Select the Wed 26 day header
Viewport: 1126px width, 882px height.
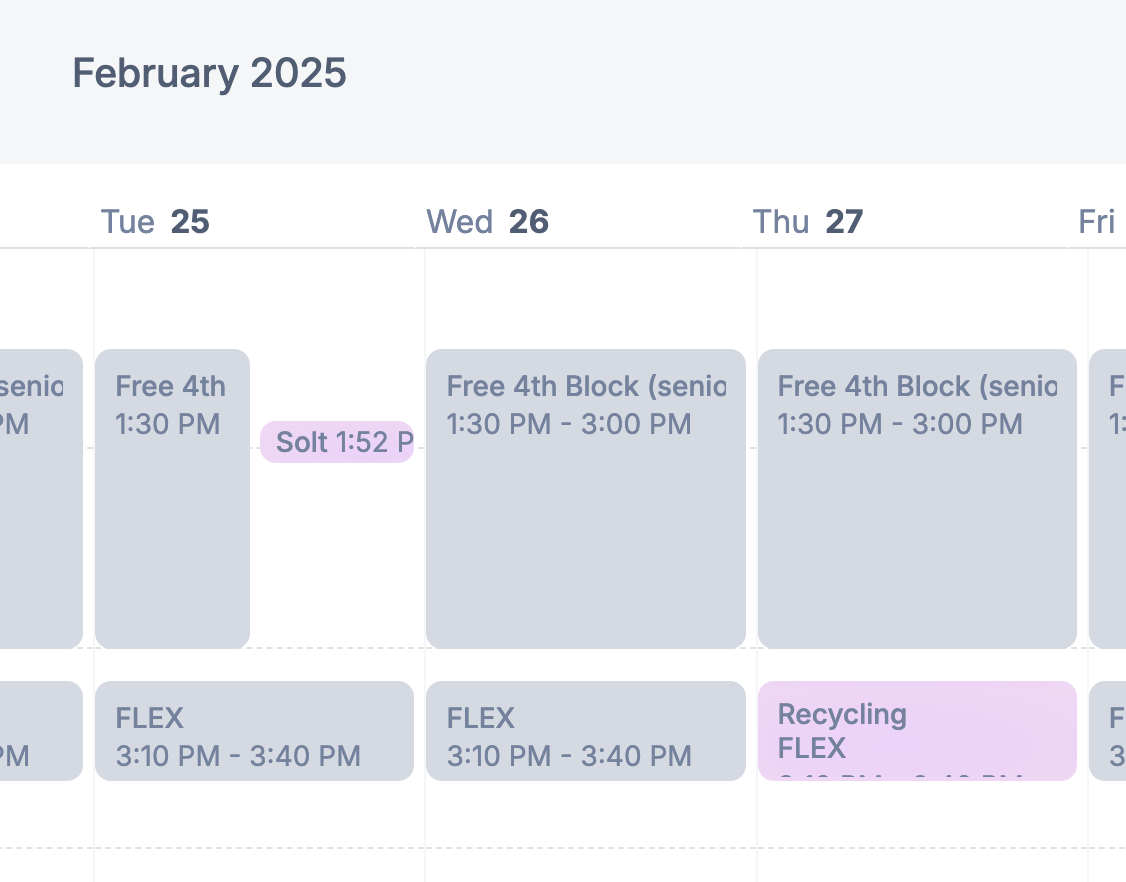(x=487, y=221)
